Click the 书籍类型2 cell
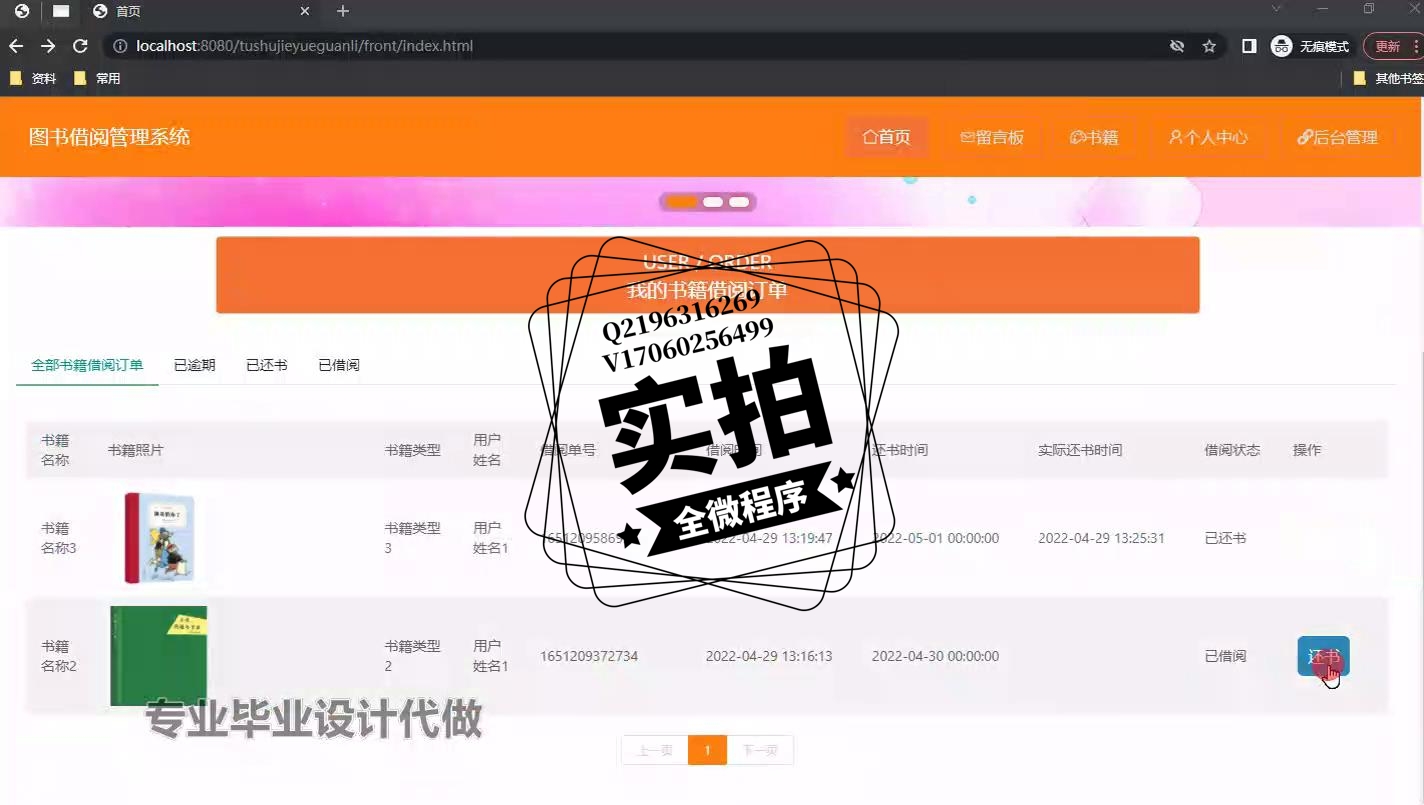 coord(412,656)
